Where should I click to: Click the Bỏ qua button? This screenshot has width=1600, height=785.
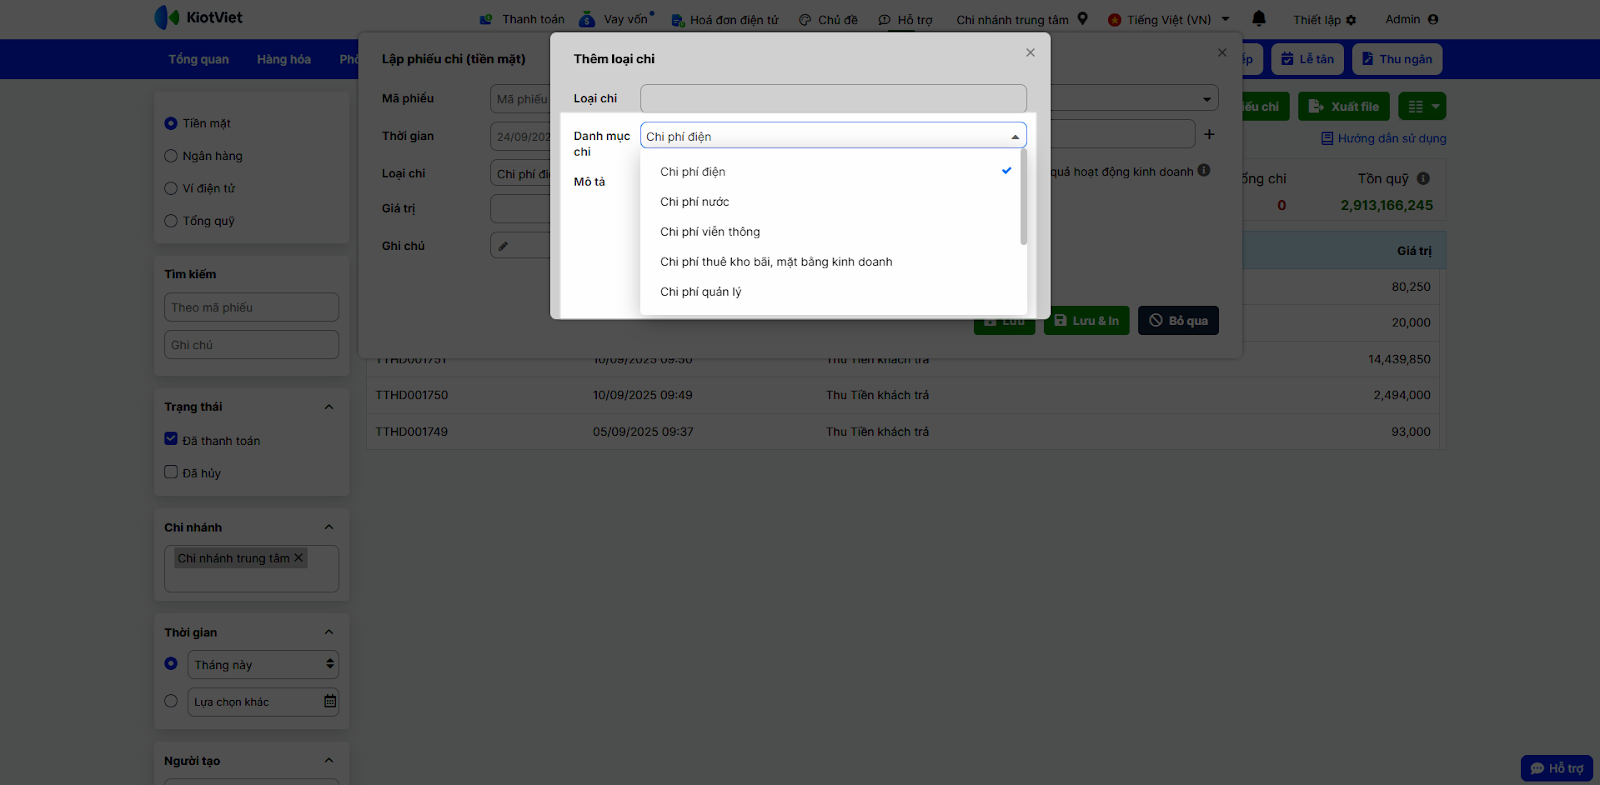pyautogui.click(x=1178, y=321)
